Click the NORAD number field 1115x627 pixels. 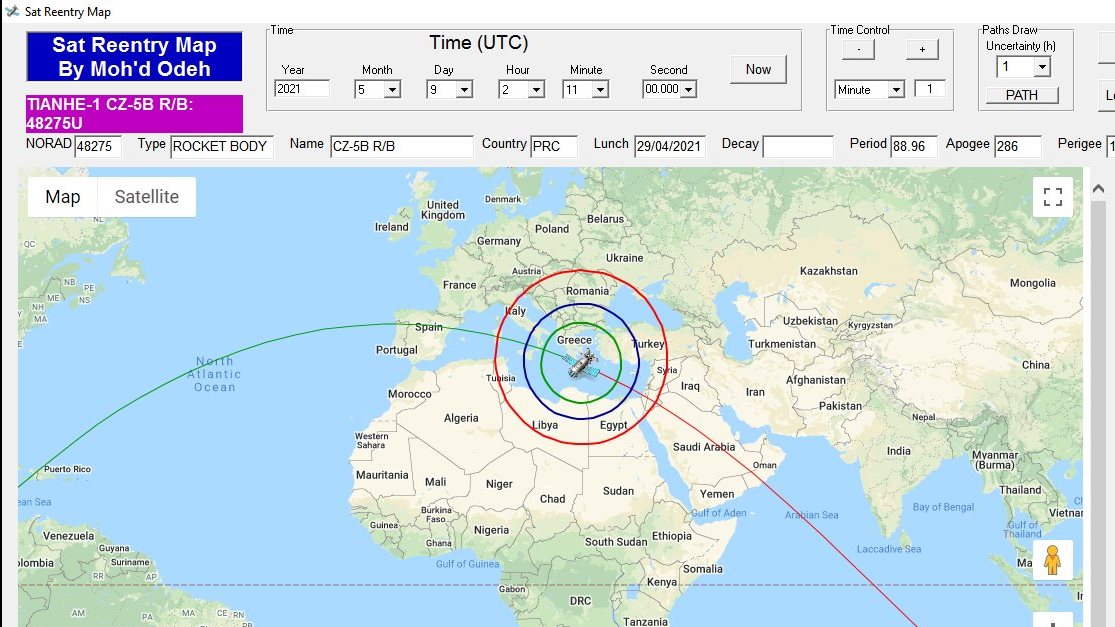point(98,147)
